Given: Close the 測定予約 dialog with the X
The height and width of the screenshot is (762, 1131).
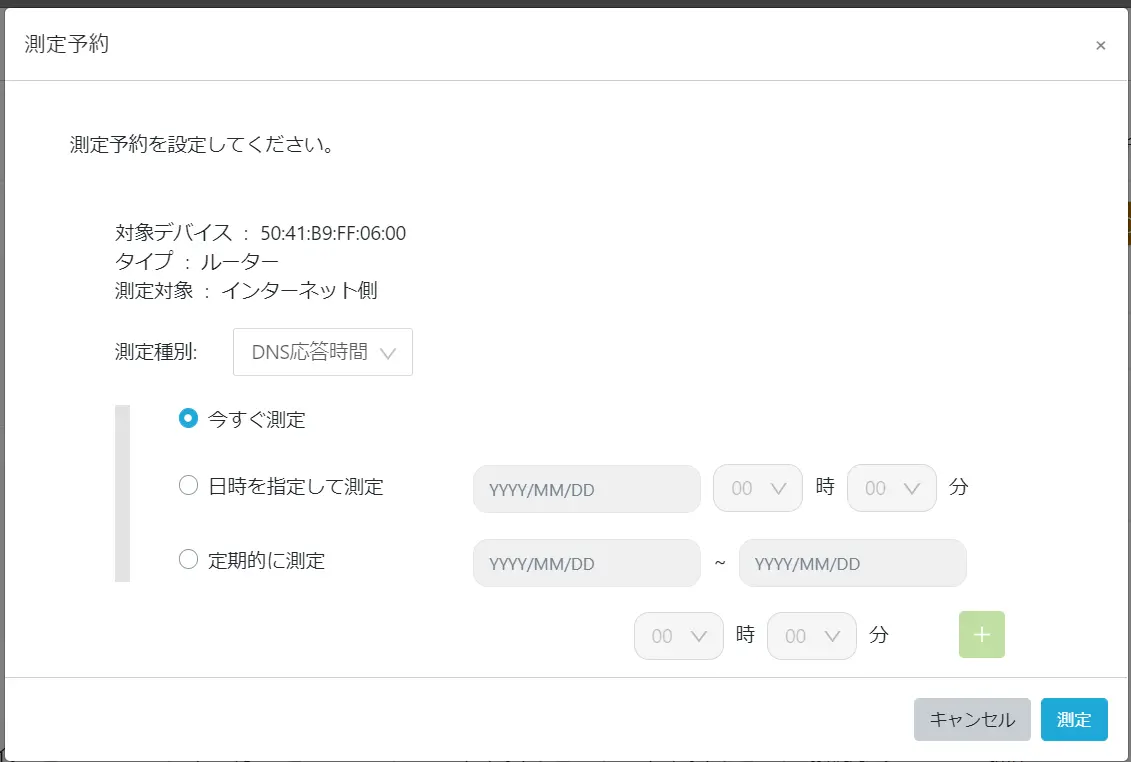Looking at the screenshot, I should [x=1100, y=45].
